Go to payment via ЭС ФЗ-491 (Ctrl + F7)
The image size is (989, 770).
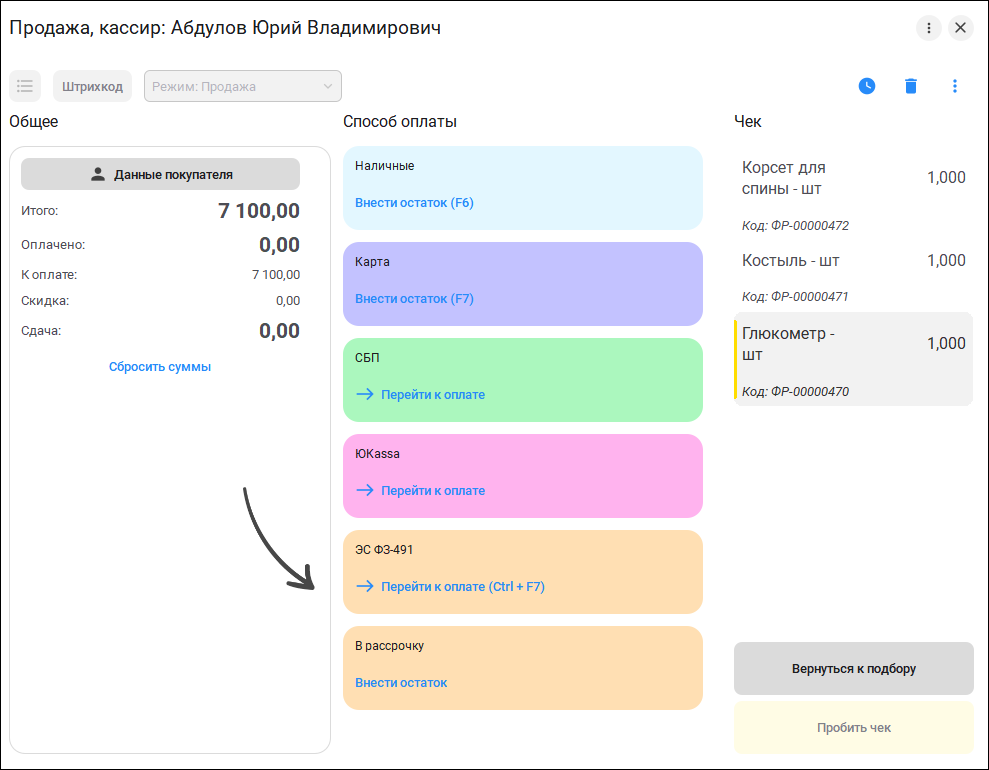[x=462, y=586]
